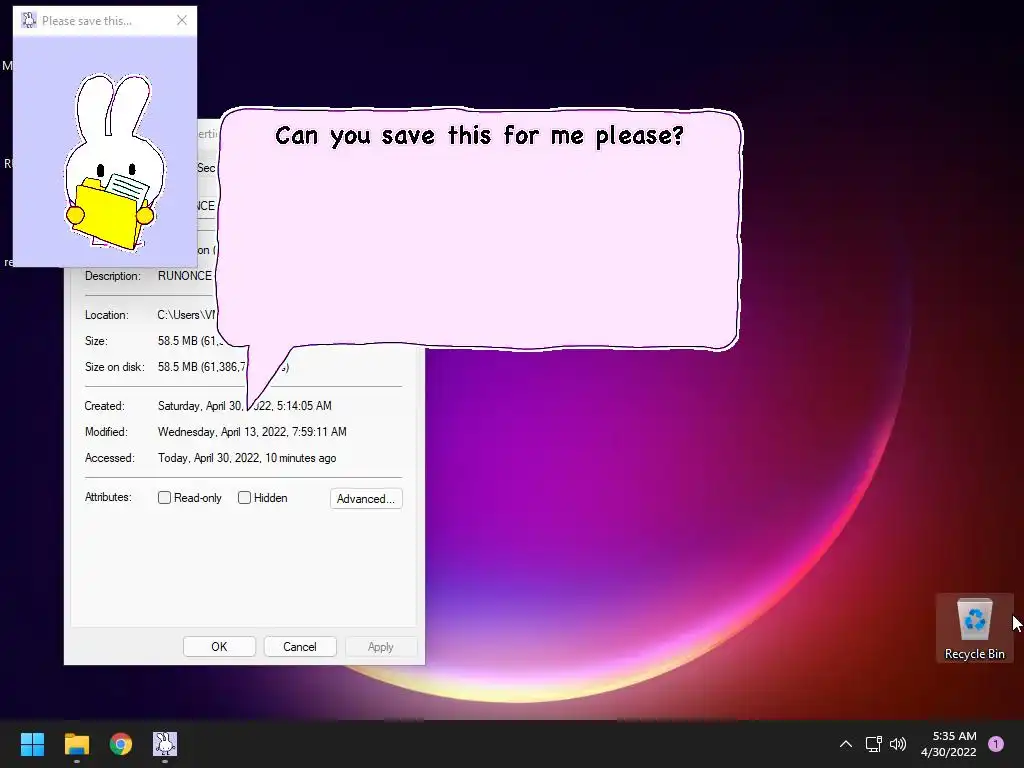Image resolution: width=1024 pixels, height=768 pixels.
Task: Click the bunny icon in window title bar
Action: coord(29,20)
